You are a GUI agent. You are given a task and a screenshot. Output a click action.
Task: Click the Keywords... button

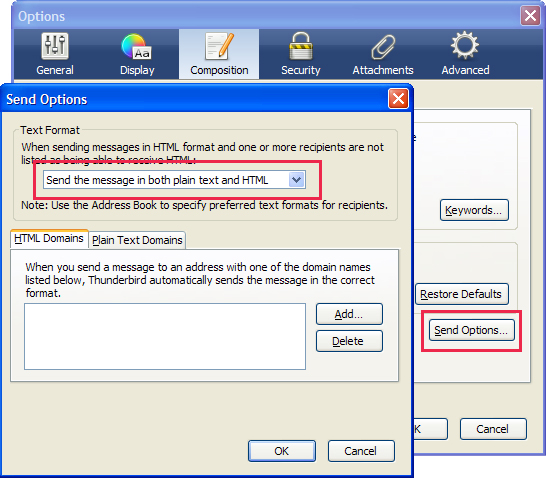(474, 210)
